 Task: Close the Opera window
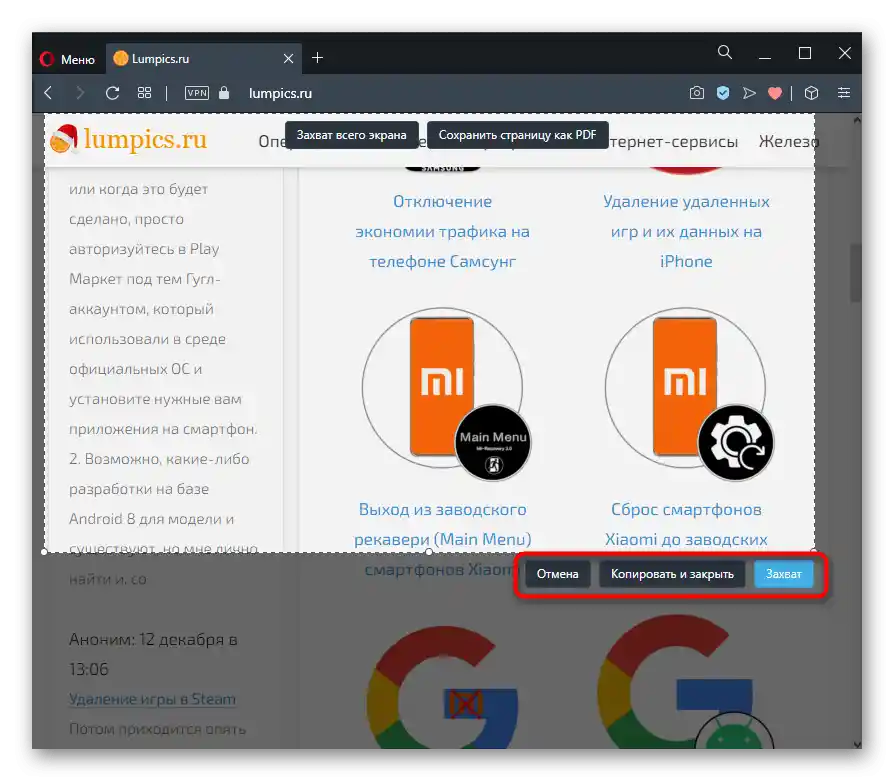845,54
